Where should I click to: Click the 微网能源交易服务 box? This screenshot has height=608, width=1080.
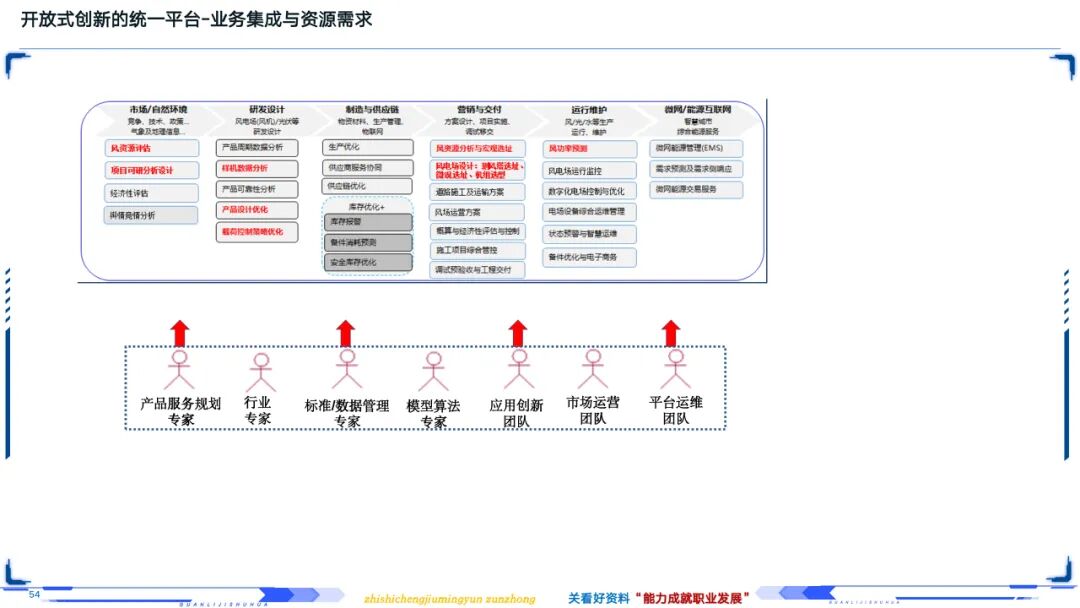tap(696, 189)
